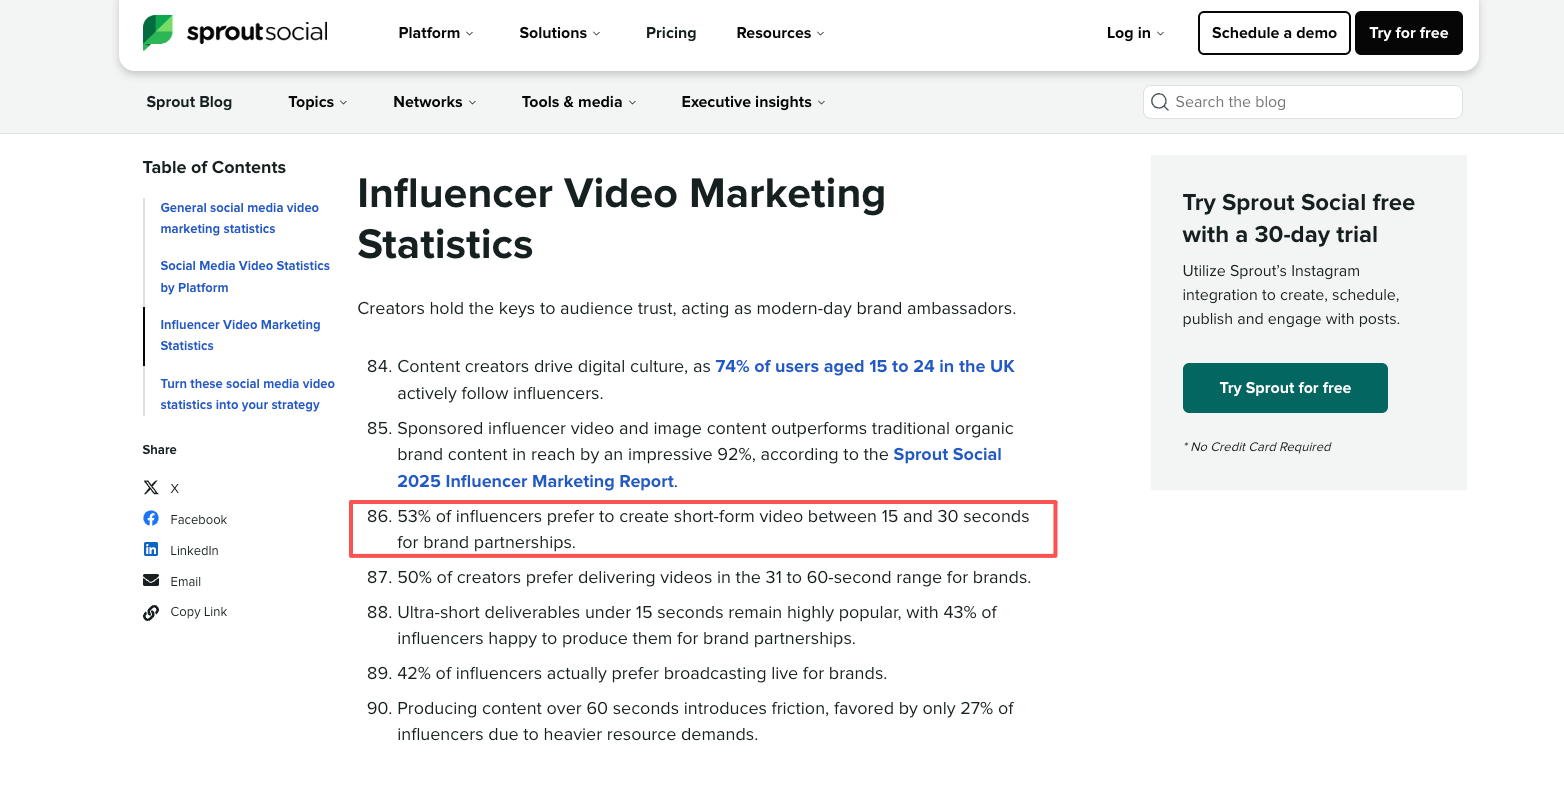
Task: Open the Sprout Social 2025 Influencer Marketing Report link
Action: click(699, 468)
